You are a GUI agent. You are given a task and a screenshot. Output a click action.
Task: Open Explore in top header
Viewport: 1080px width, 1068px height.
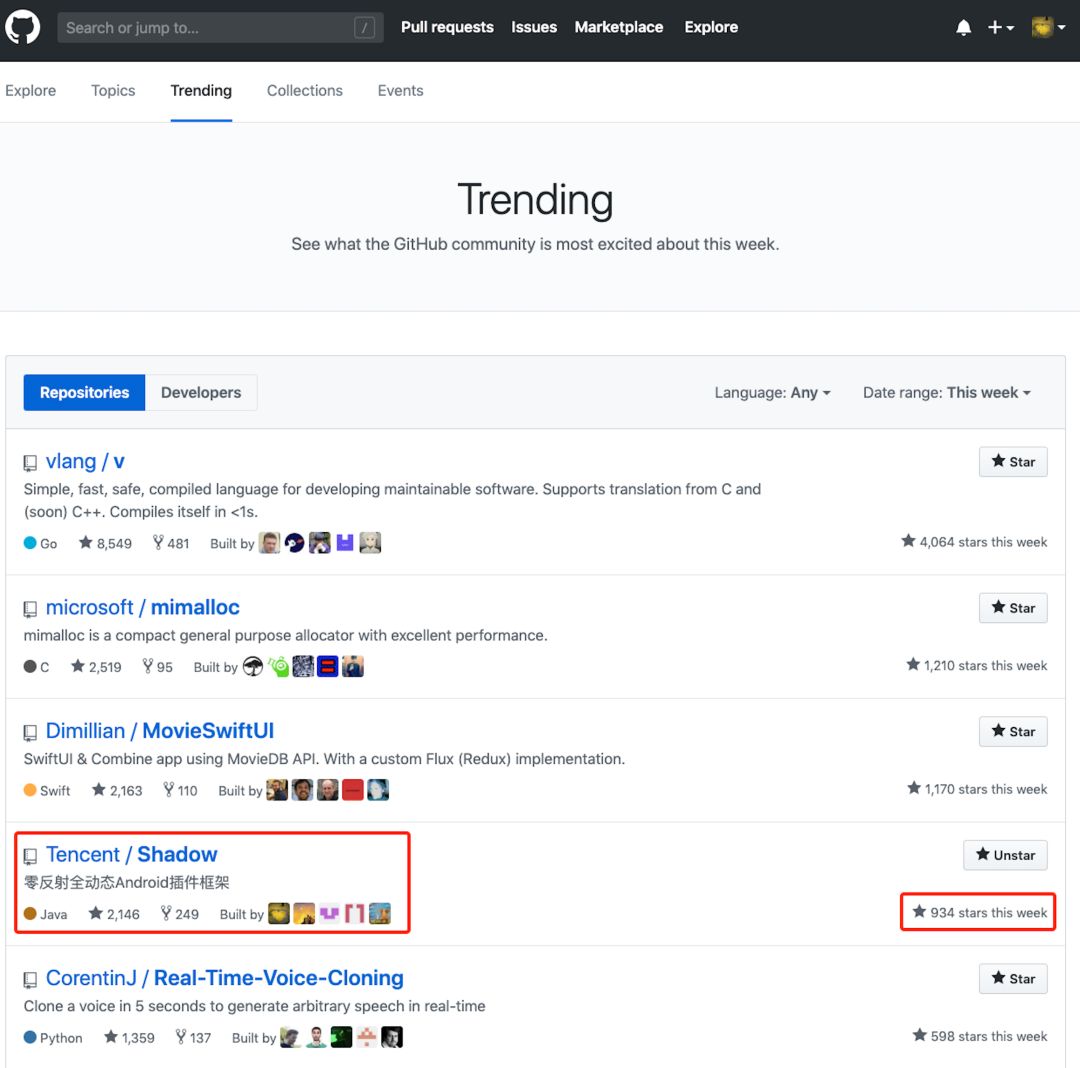(711, 28)
